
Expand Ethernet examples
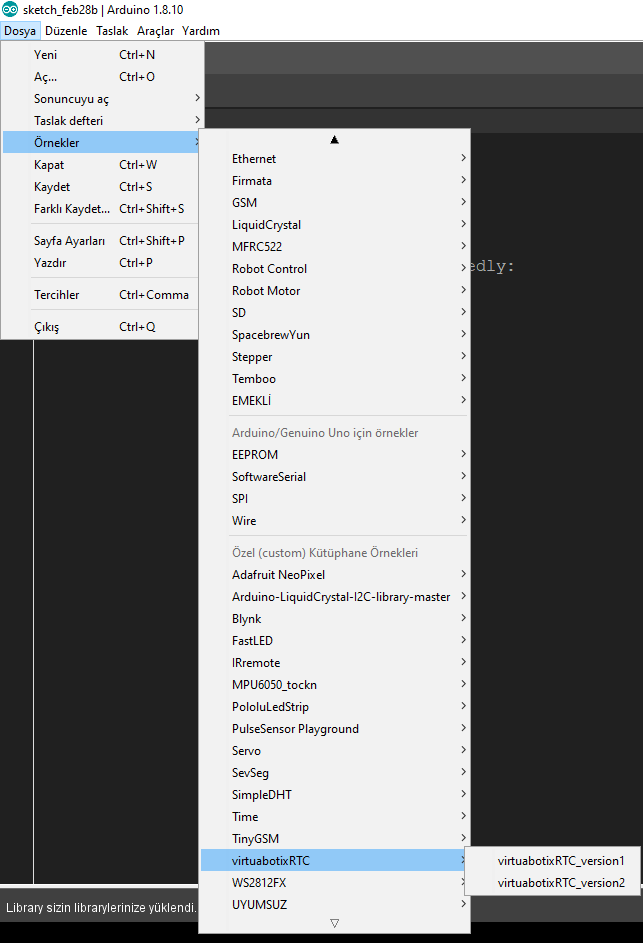(334, 159)
